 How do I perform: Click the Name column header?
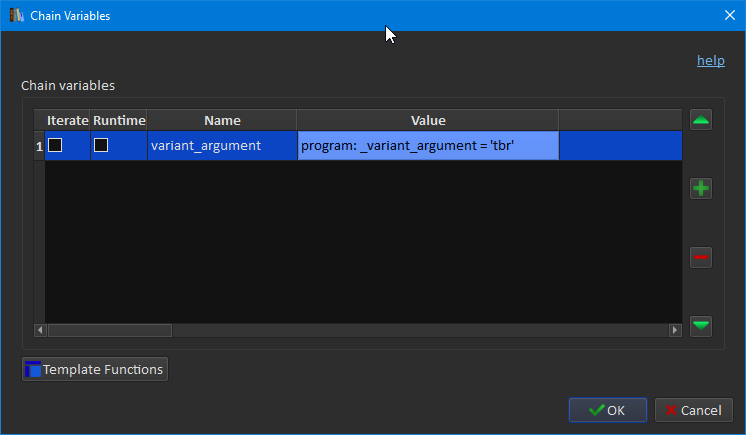(222, 120)
